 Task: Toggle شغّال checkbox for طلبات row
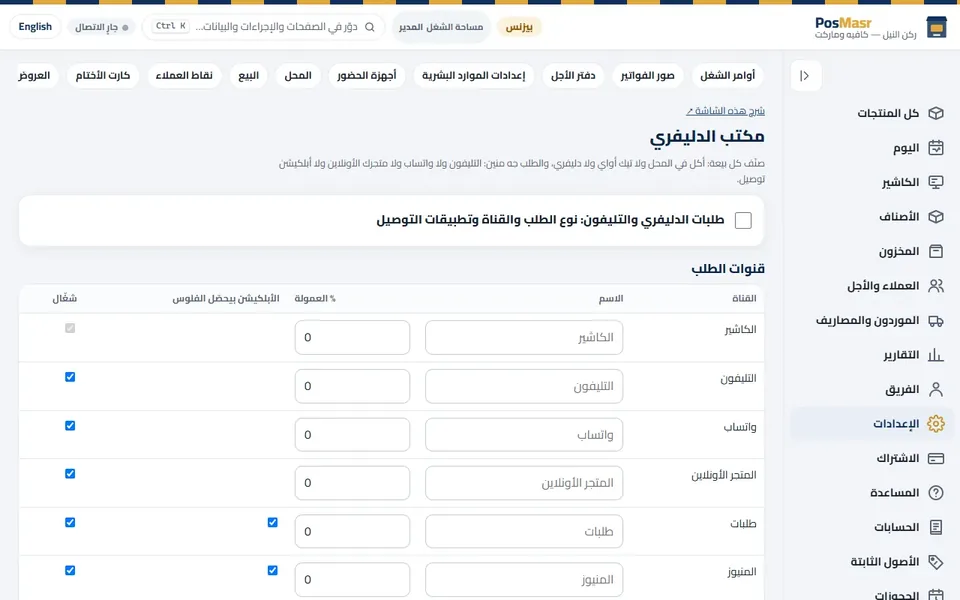pos(70,522)
